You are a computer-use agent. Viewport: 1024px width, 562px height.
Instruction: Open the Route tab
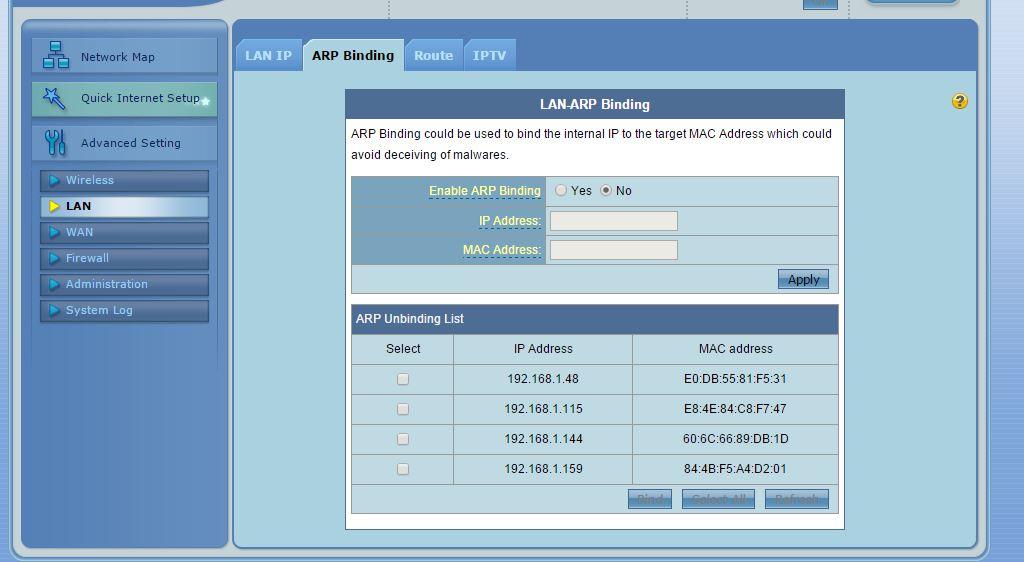click(434, 55)
